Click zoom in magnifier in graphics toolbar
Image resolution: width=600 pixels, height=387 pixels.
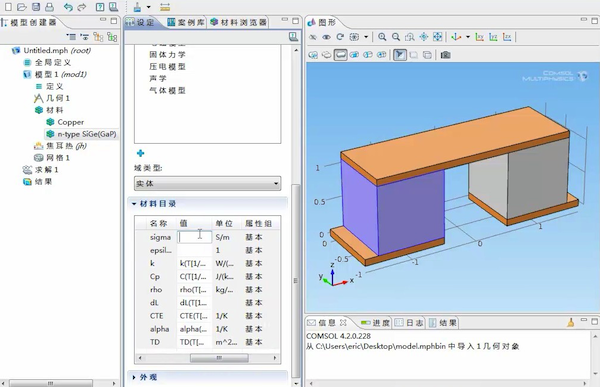[x=382, y=37]
